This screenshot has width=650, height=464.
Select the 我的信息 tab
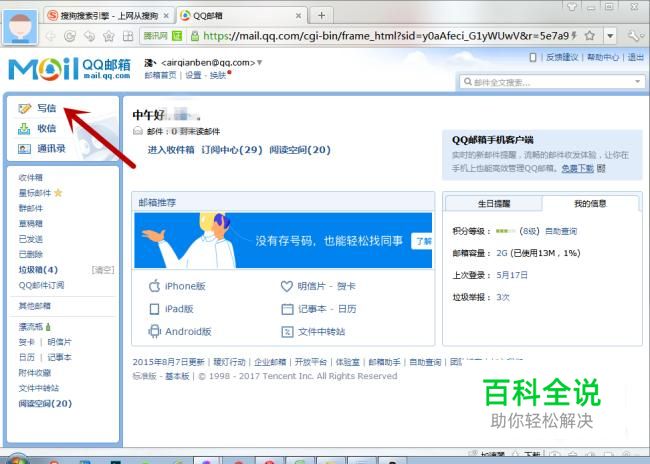pos(590,203)
